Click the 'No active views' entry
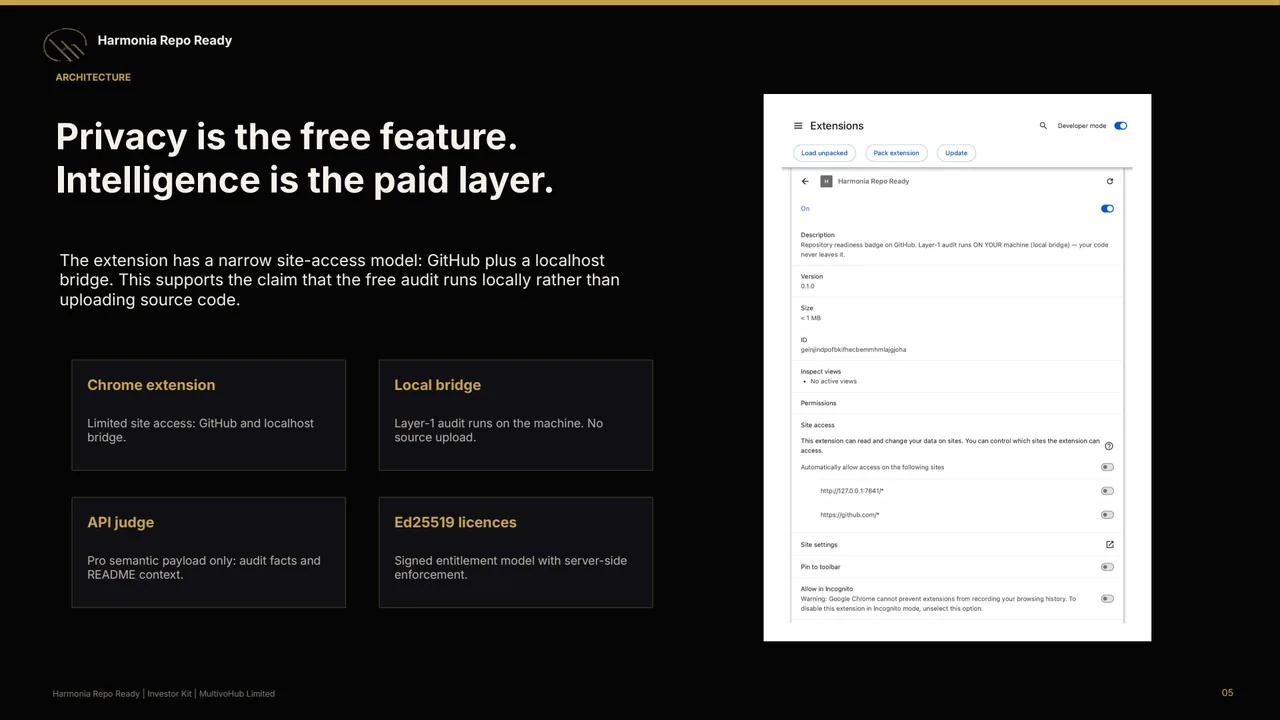Viewport: 1280px width, 720px height. [833, 381]
